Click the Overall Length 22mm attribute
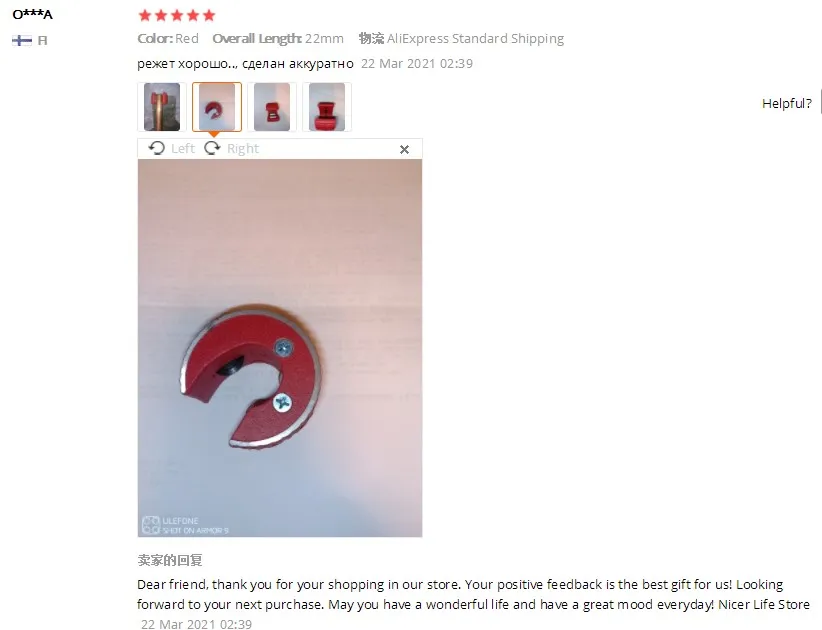The width and height of the screenshot is (822, 630). point(278,38)
